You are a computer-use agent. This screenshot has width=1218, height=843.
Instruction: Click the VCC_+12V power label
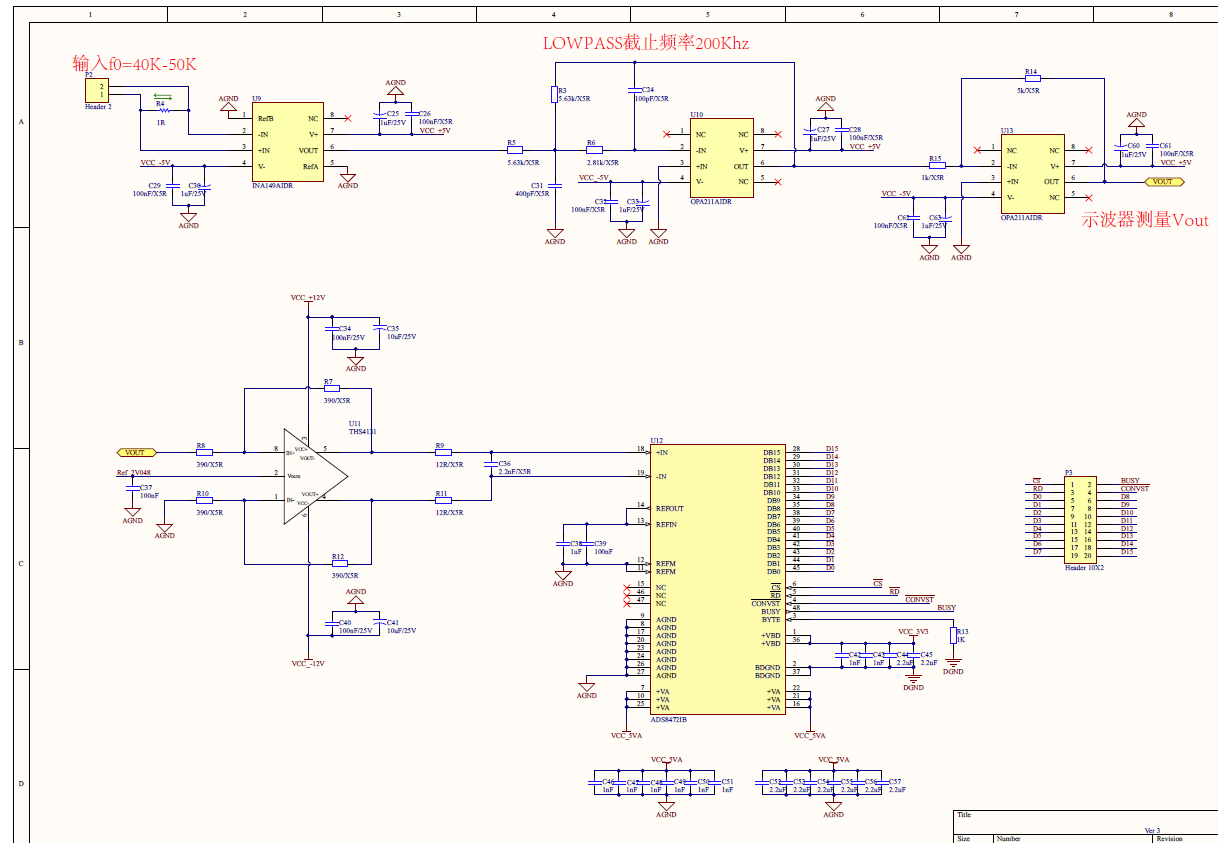pyautogui.click(x=307, y=298)
